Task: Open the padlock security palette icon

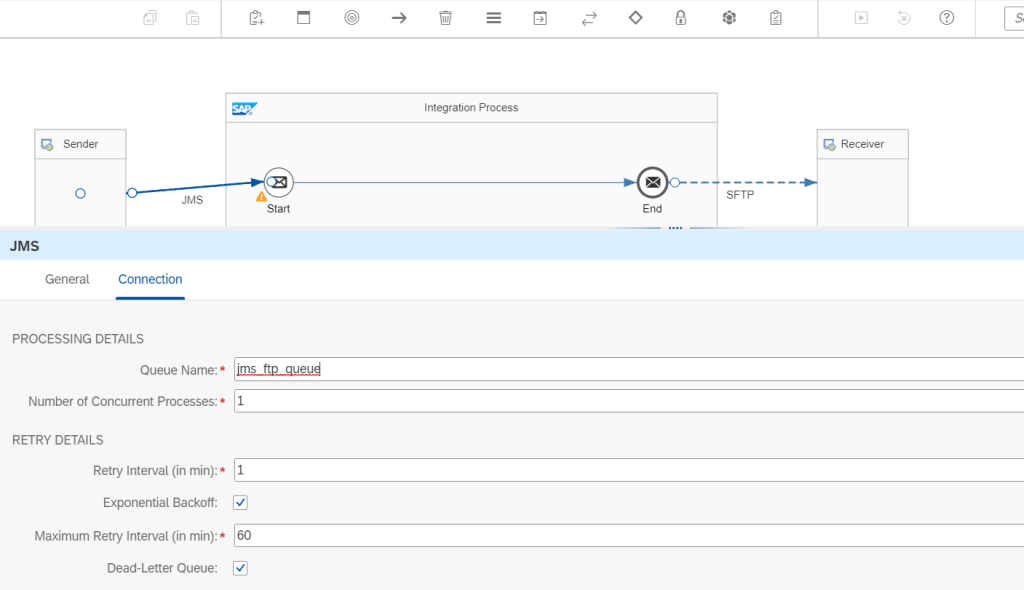Action: (x=681, y=18)
